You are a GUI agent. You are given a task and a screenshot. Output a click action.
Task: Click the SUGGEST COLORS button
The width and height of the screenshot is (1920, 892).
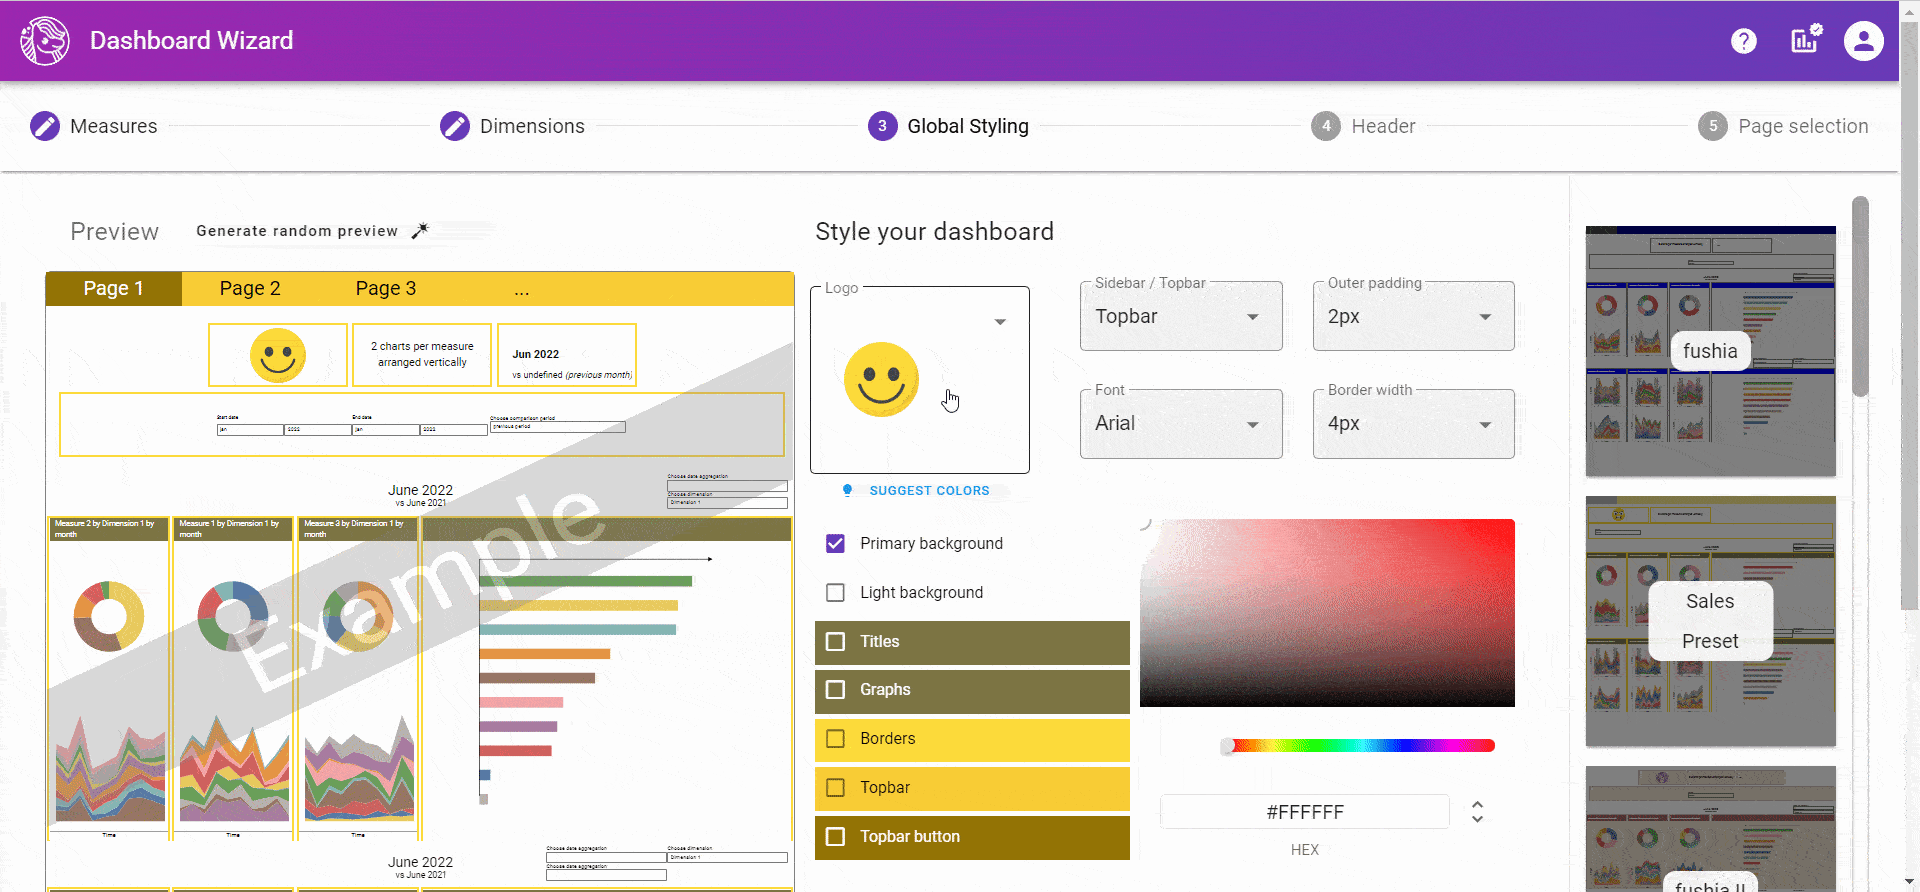[x=916, y=491]
